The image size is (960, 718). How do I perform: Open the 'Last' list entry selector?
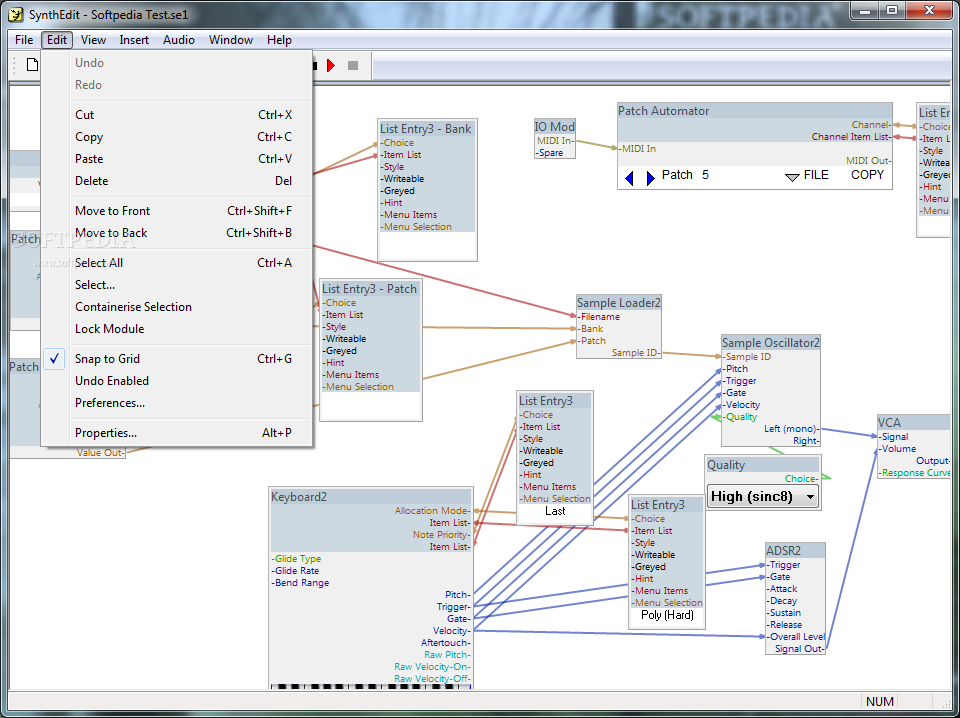click(555, 511)
